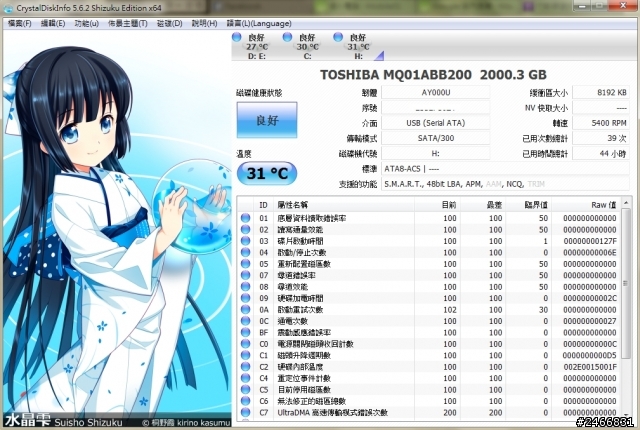Click the Raw 值 column header

[x=586, y=205]
